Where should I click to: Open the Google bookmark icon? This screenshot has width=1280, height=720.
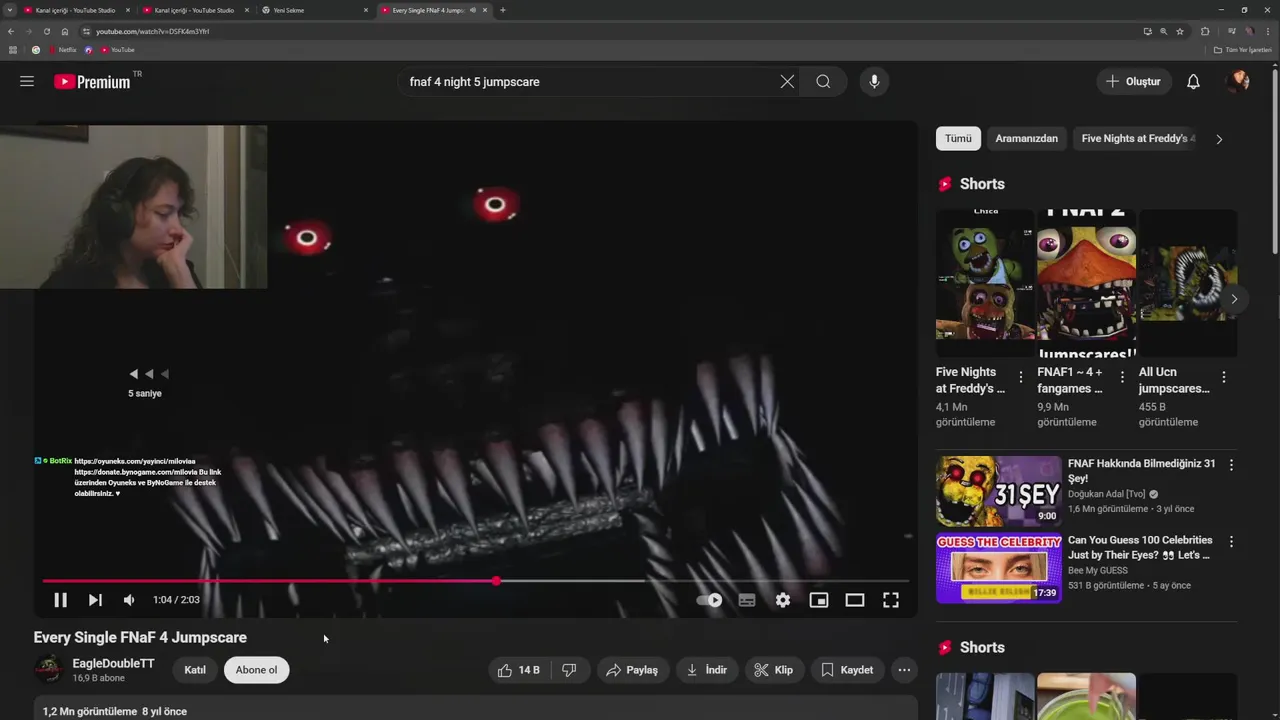[36, 50]
